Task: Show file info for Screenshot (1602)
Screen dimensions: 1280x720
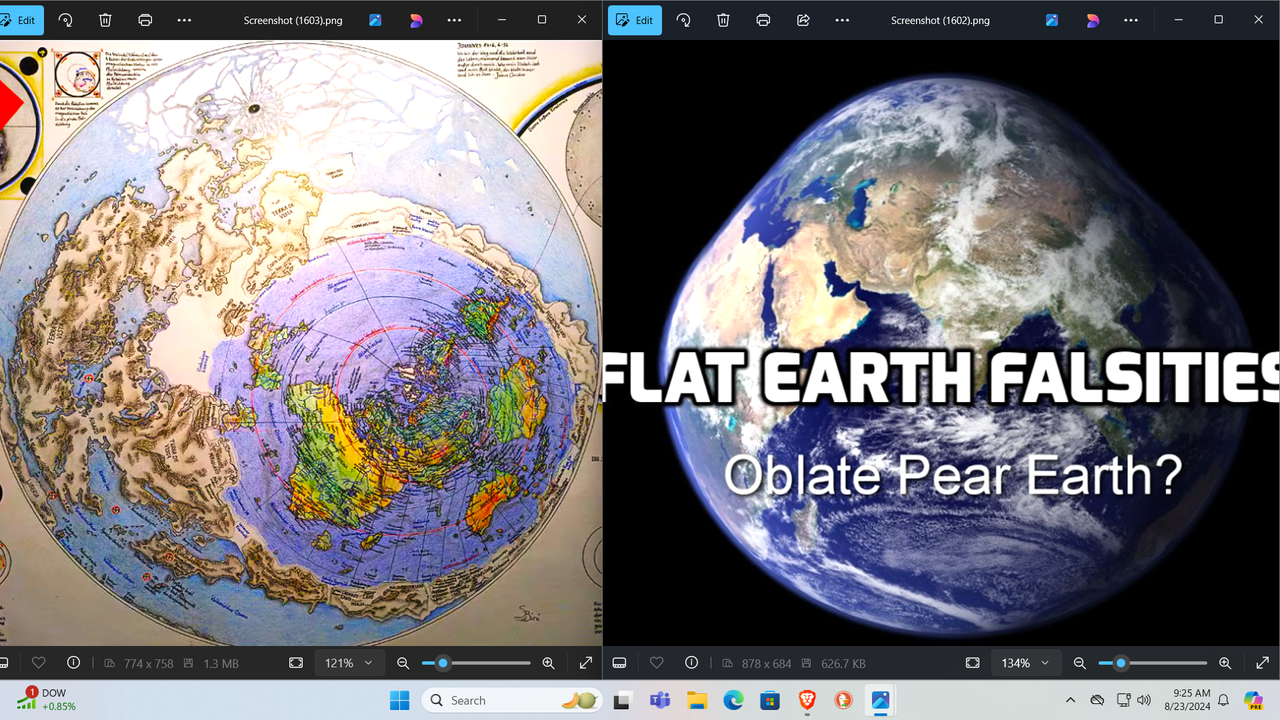Action: 691,663
